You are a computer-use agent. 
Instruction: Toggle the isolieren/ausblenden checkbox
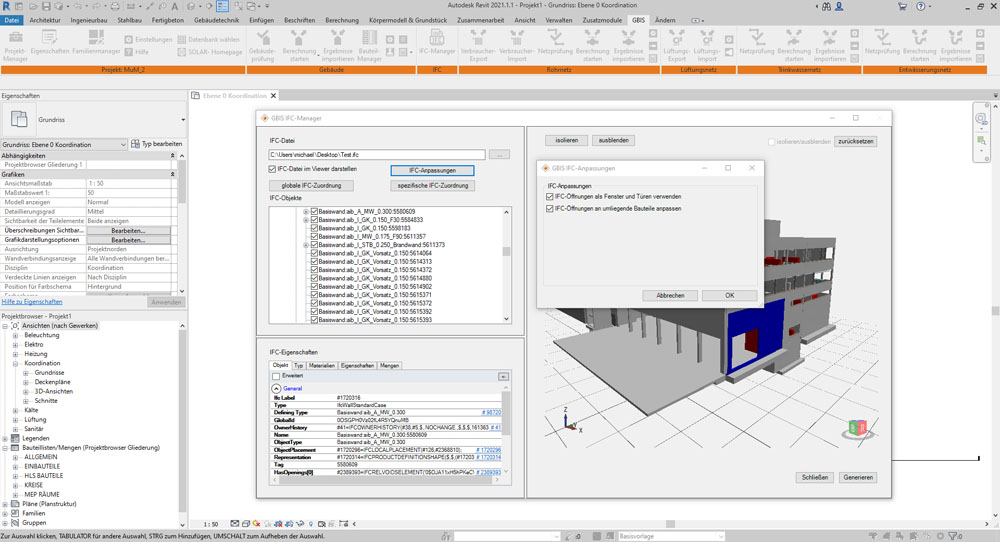[772, 142]
